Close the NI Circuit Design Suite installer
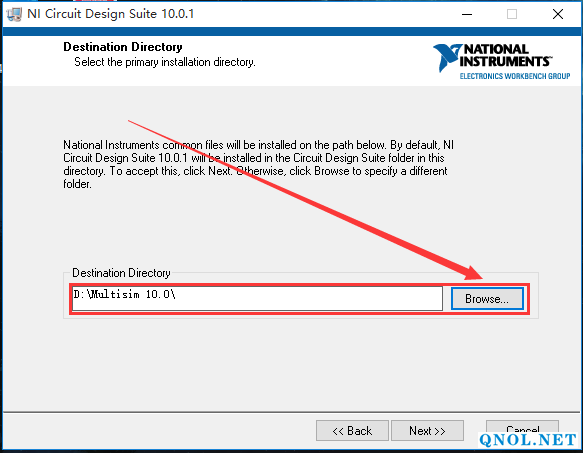Viewport: 583px width, 453px height. click(x=558, y=15)
